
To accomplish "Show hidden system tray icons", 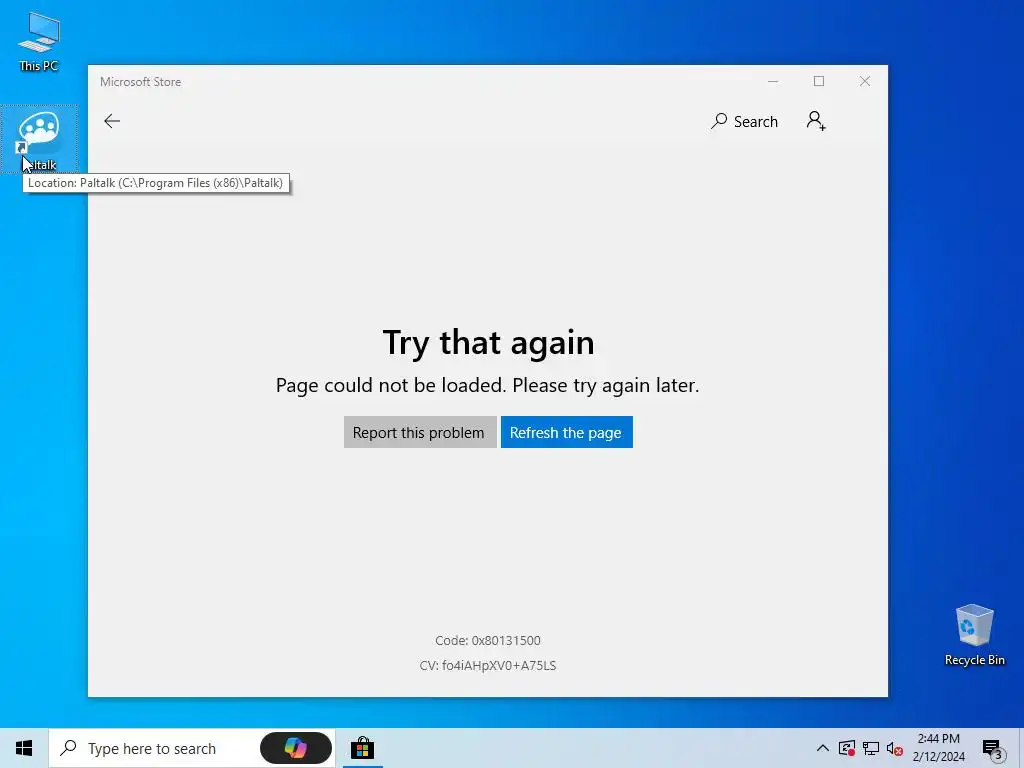I will pyautogui.click(x=823, y=748).
